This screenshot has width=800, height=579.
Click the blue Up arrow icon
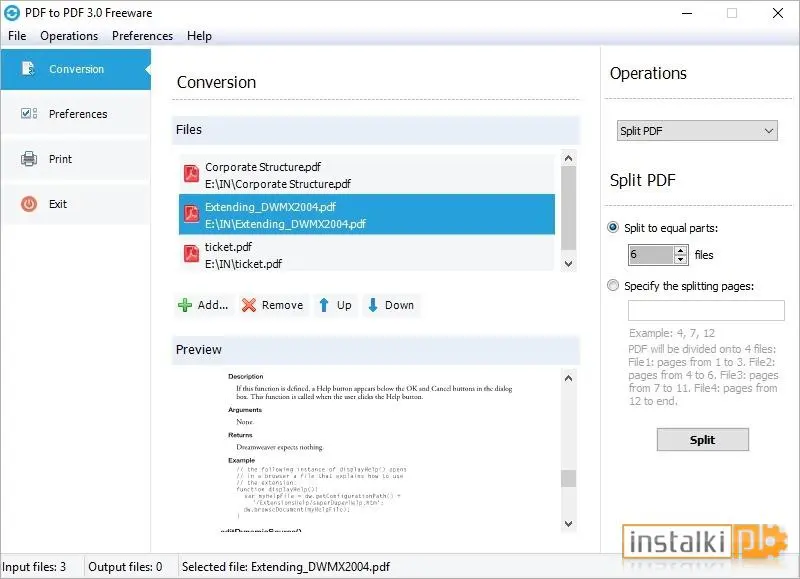[323, 305]
